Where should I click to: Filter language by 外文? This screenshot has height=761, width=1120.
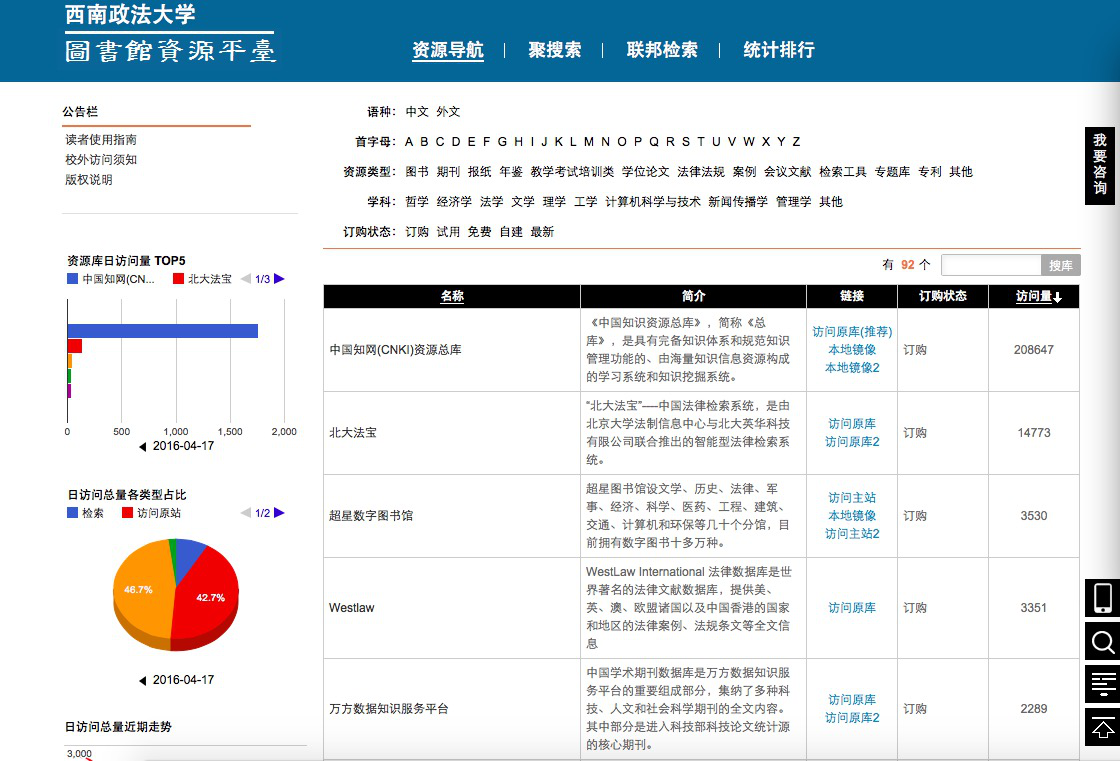click(x=448, y=112)
